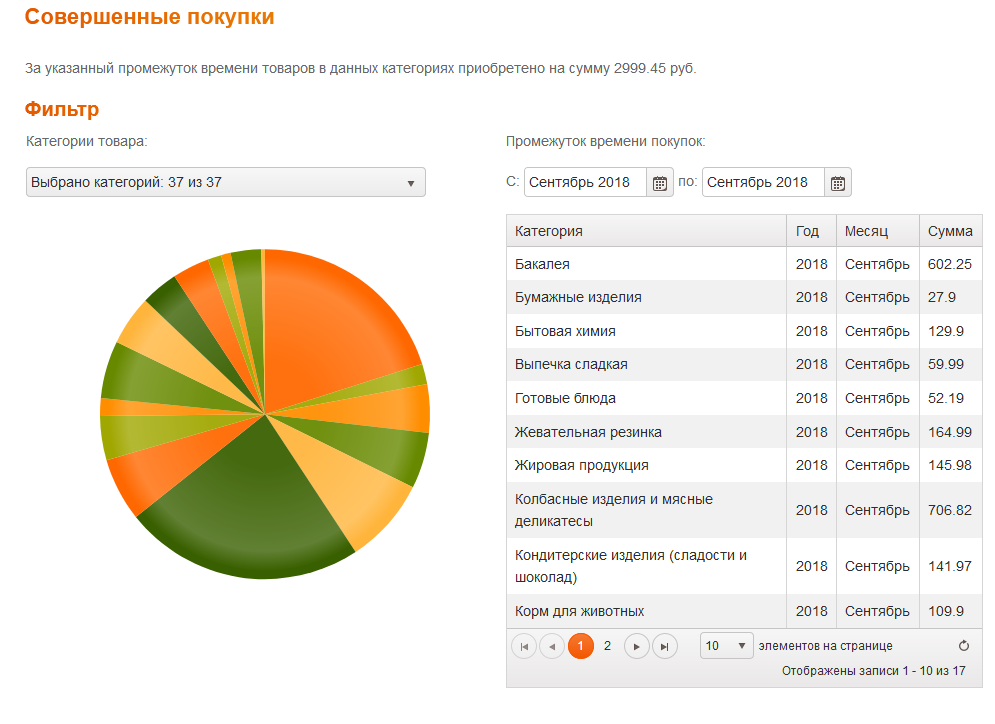Click the Совершенные покупки heading
This screenshot has width=995, height=724.
coord(150,16)
